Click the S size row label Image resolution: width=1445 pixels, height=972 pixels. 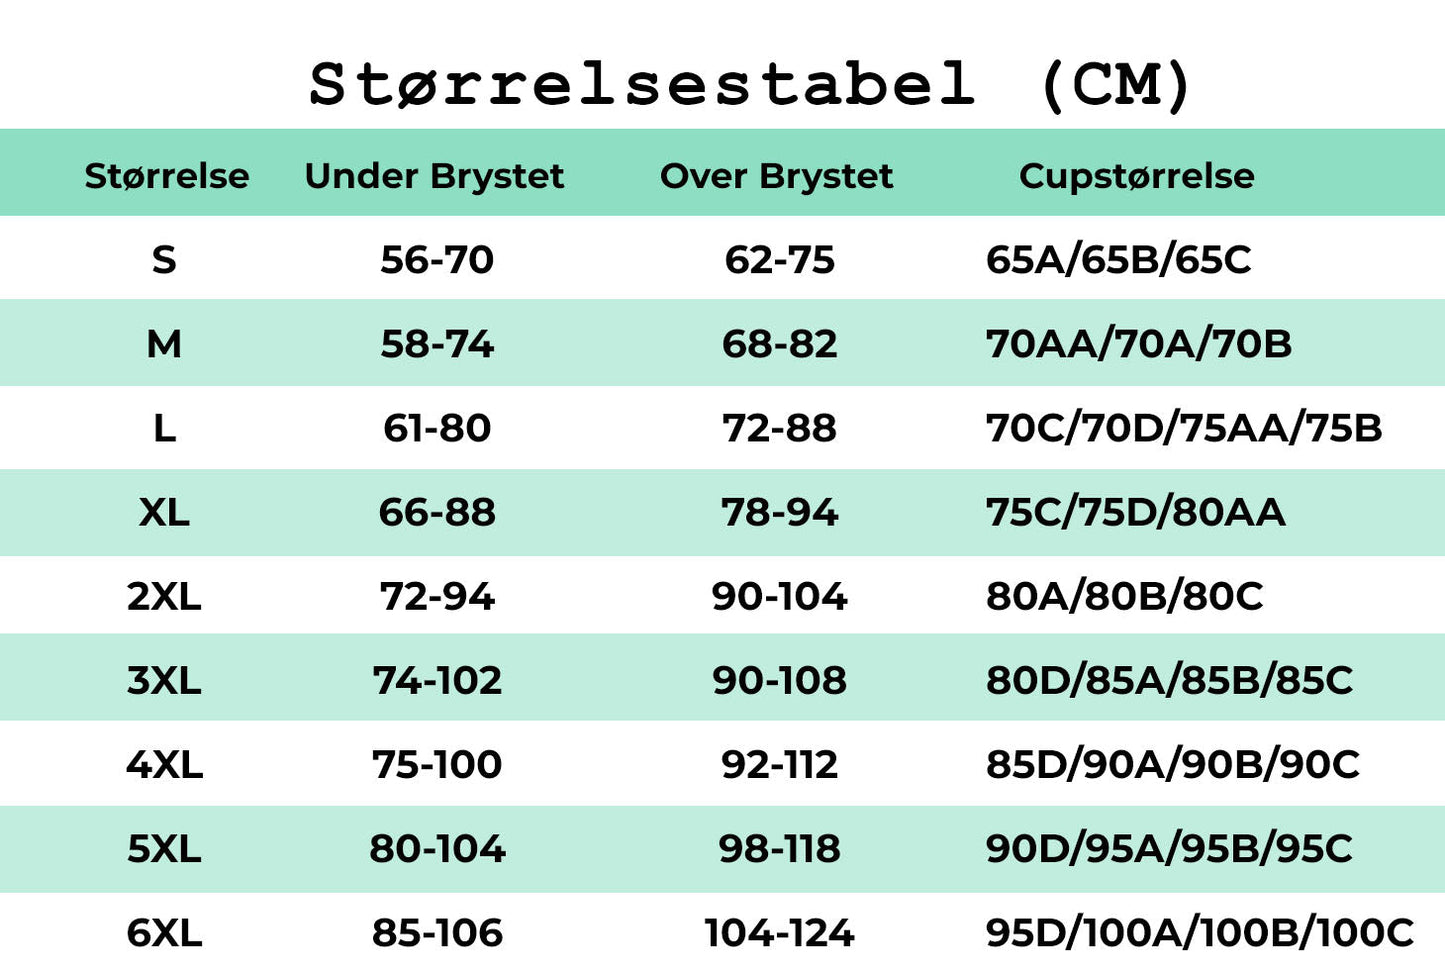(164, 260)
